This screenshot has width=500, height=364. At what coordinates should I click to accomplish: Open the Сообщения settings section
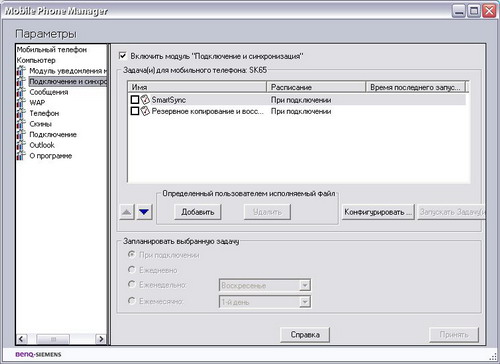coord(49,92)
